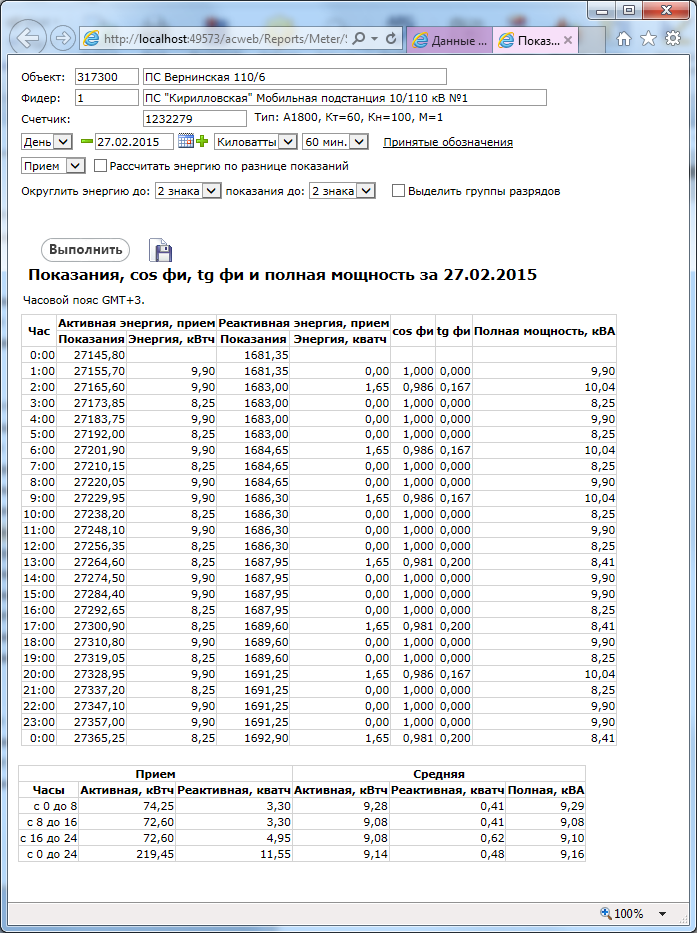Click the 'с 0 до 24' summary row

[302, 854]
